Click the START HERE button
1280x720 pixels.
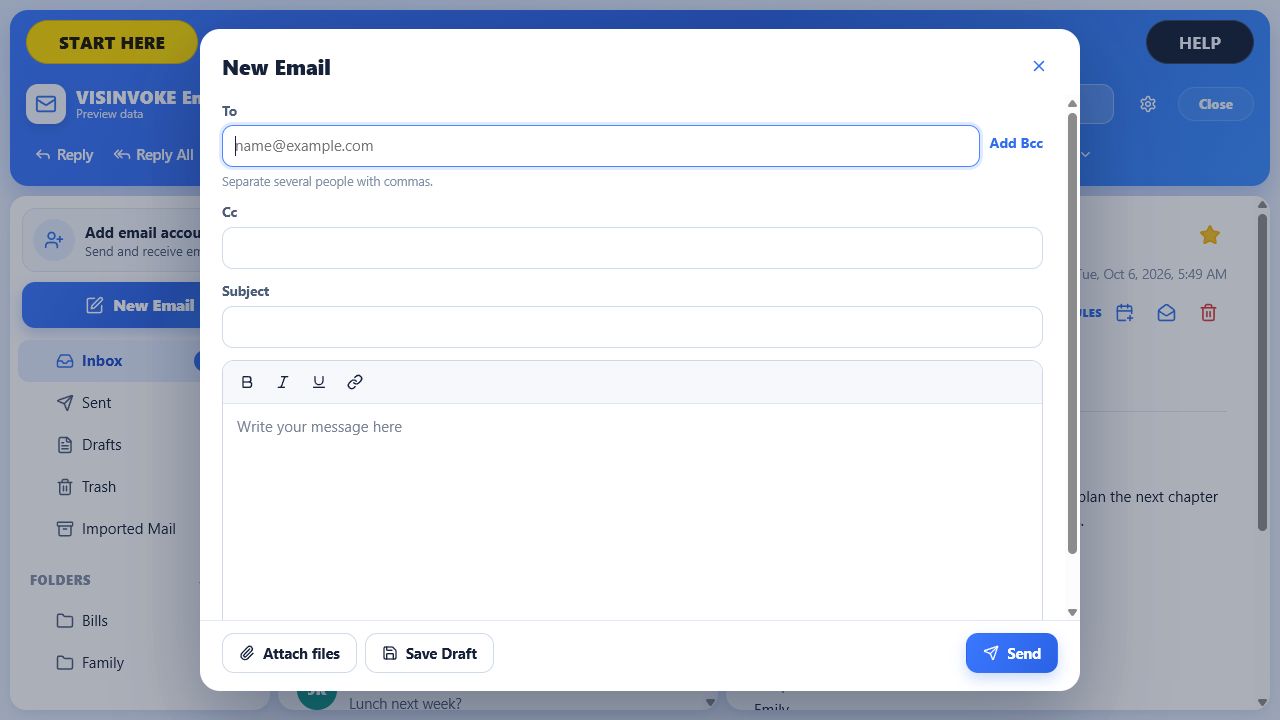click(112, 43)
